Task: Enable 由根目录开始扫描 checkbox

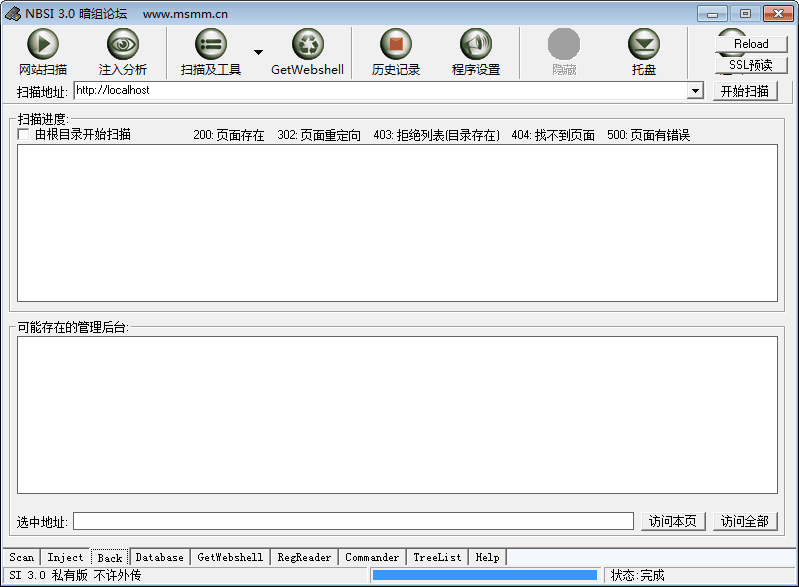Action: (x=24, y=135)
